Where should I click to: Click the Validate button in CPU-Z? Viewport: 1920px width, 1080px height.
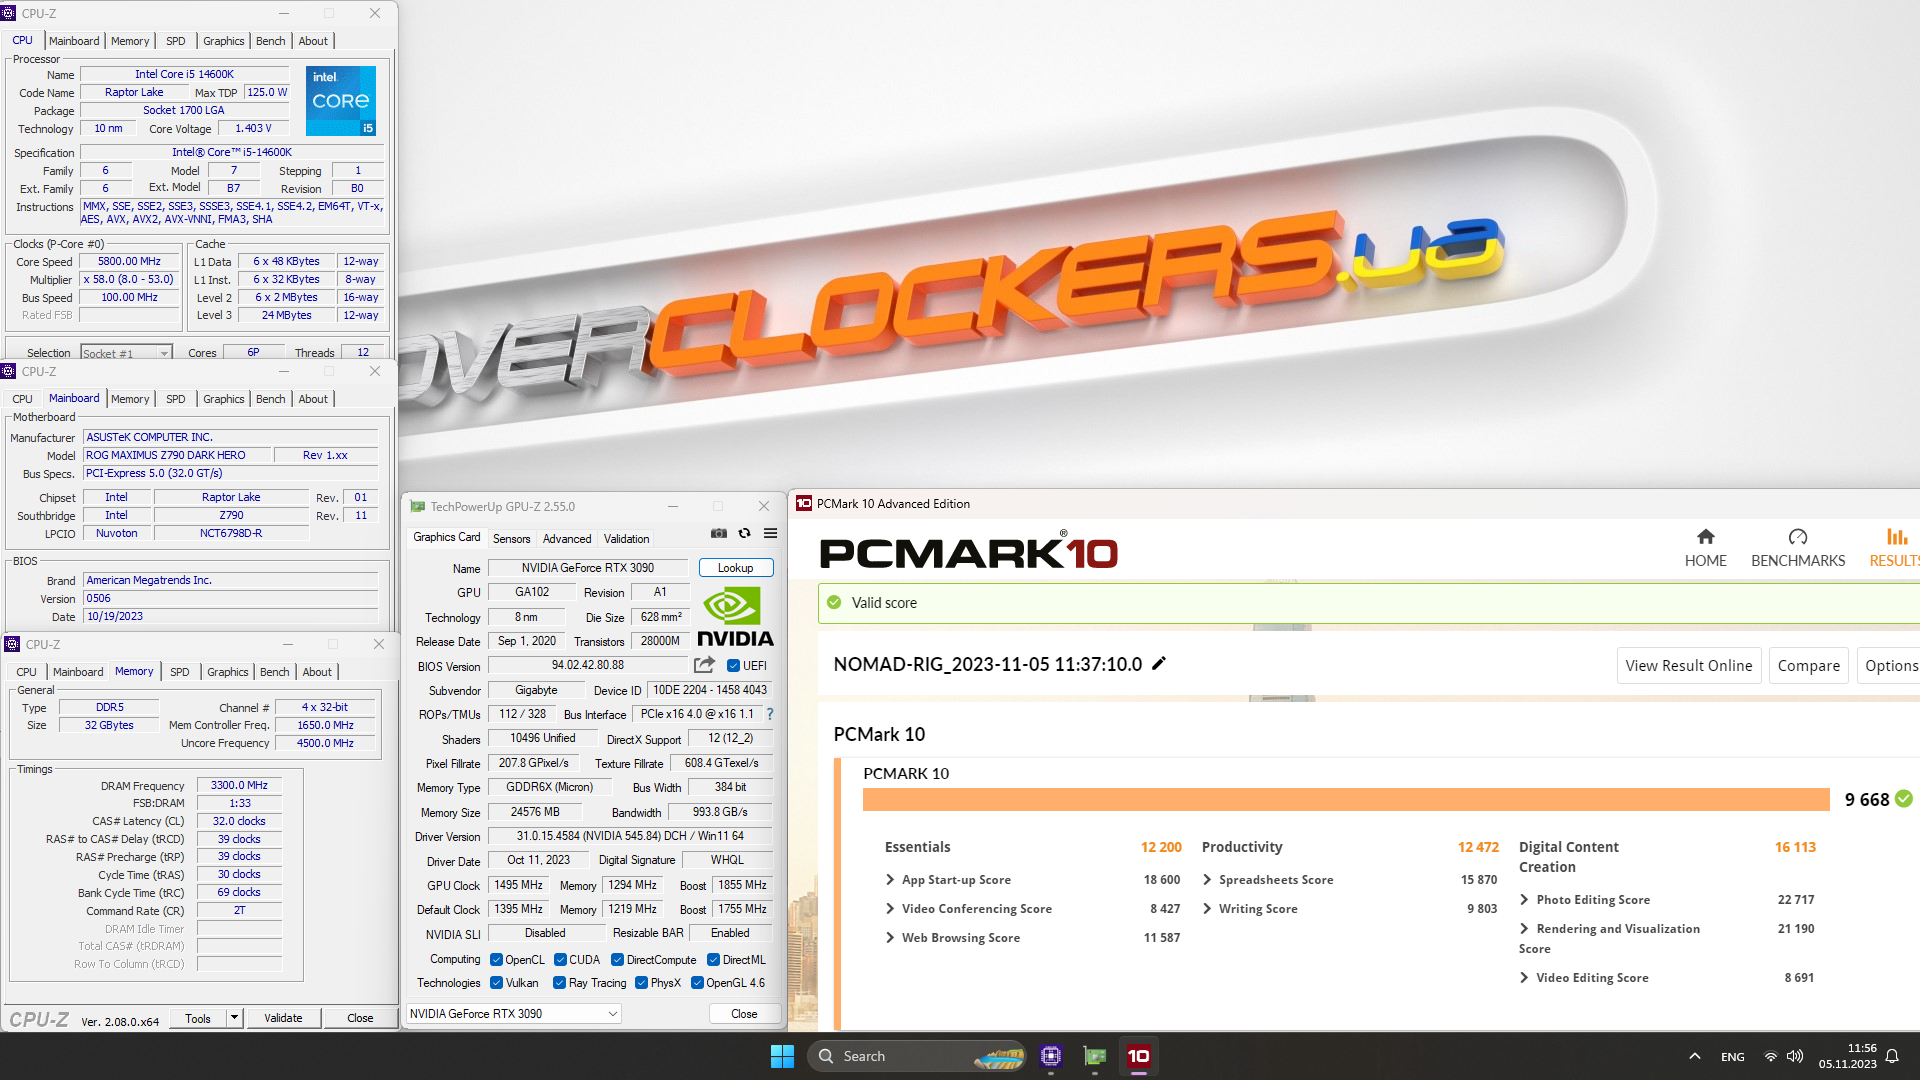283,1018
